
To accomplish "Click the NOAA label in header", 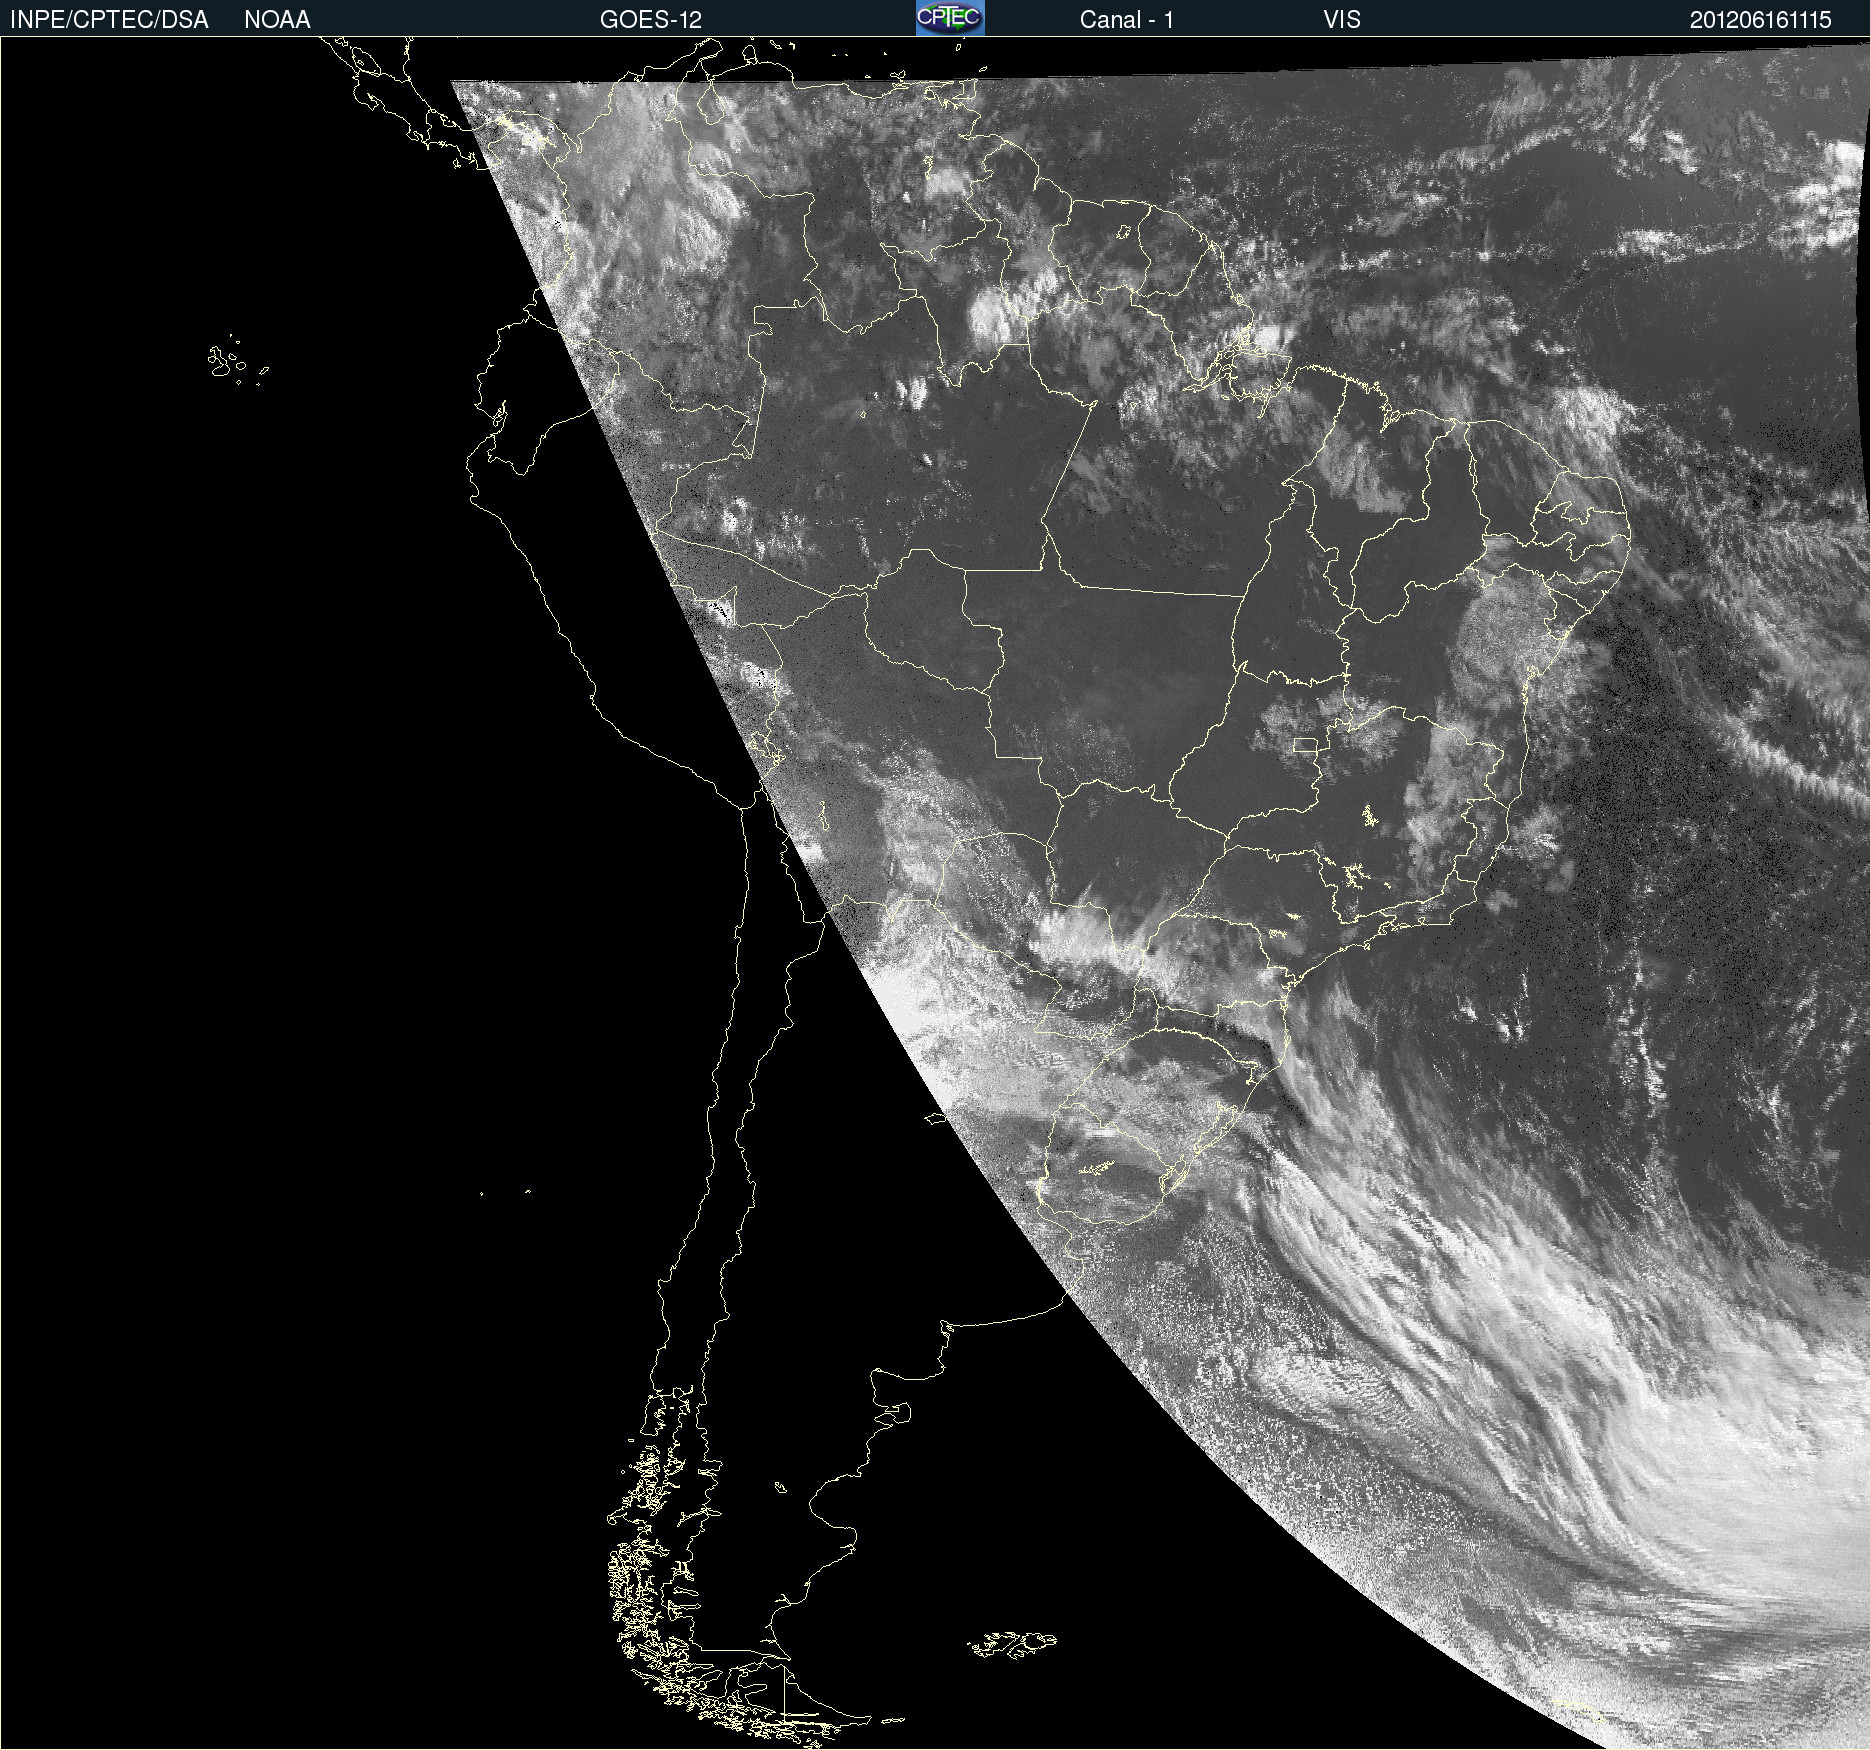I will [277, 20].
